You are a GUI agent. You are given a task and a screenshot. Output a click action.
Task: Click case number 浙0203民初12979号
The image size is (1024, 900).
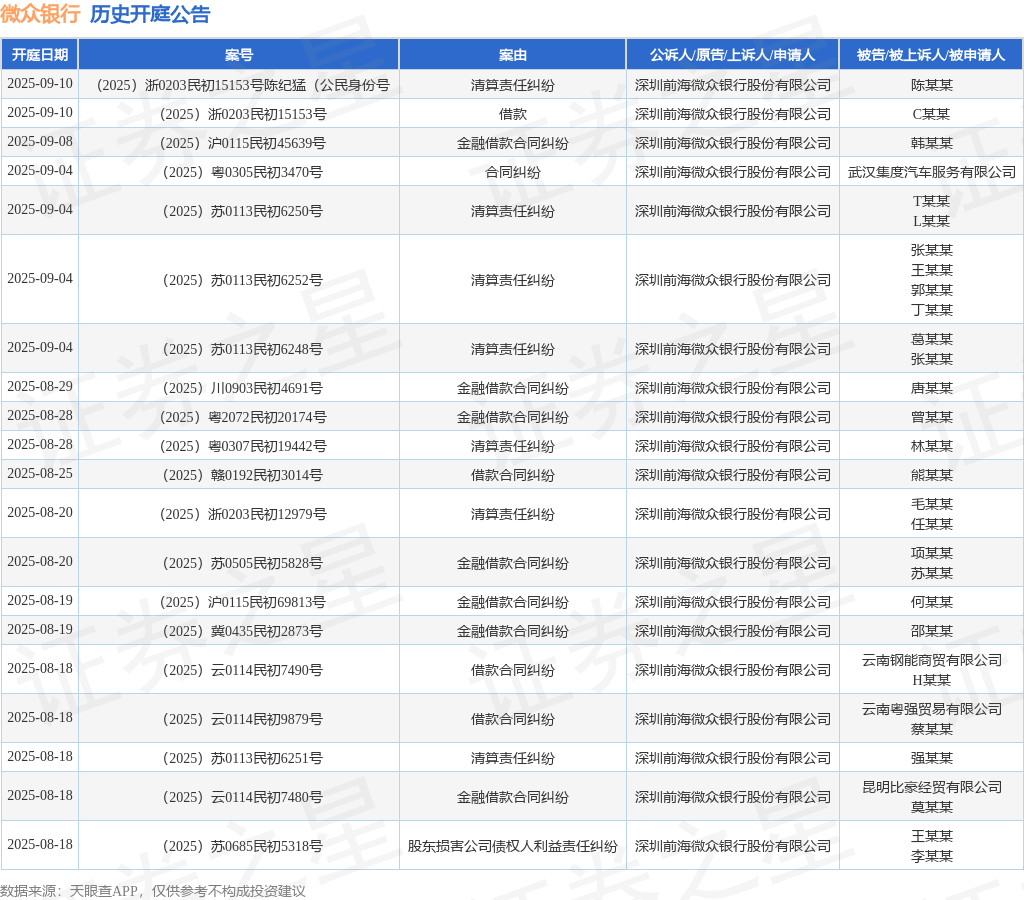click(x=243, y=514)
